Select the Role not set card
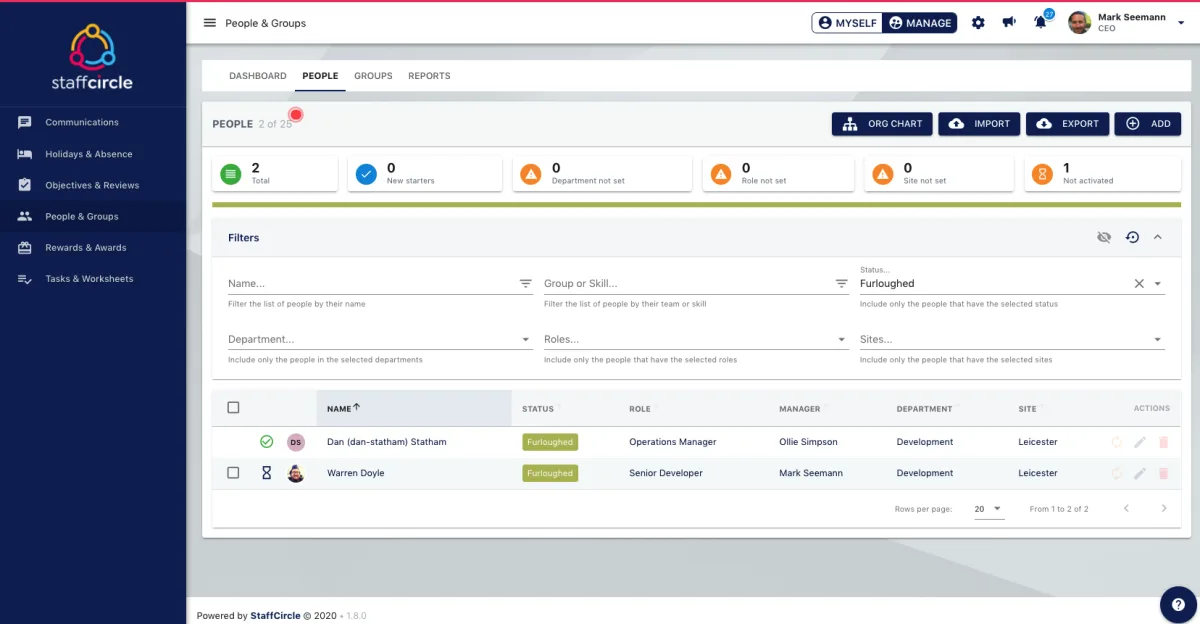This screenshot has height=624, width=1200. click(778, 174)
